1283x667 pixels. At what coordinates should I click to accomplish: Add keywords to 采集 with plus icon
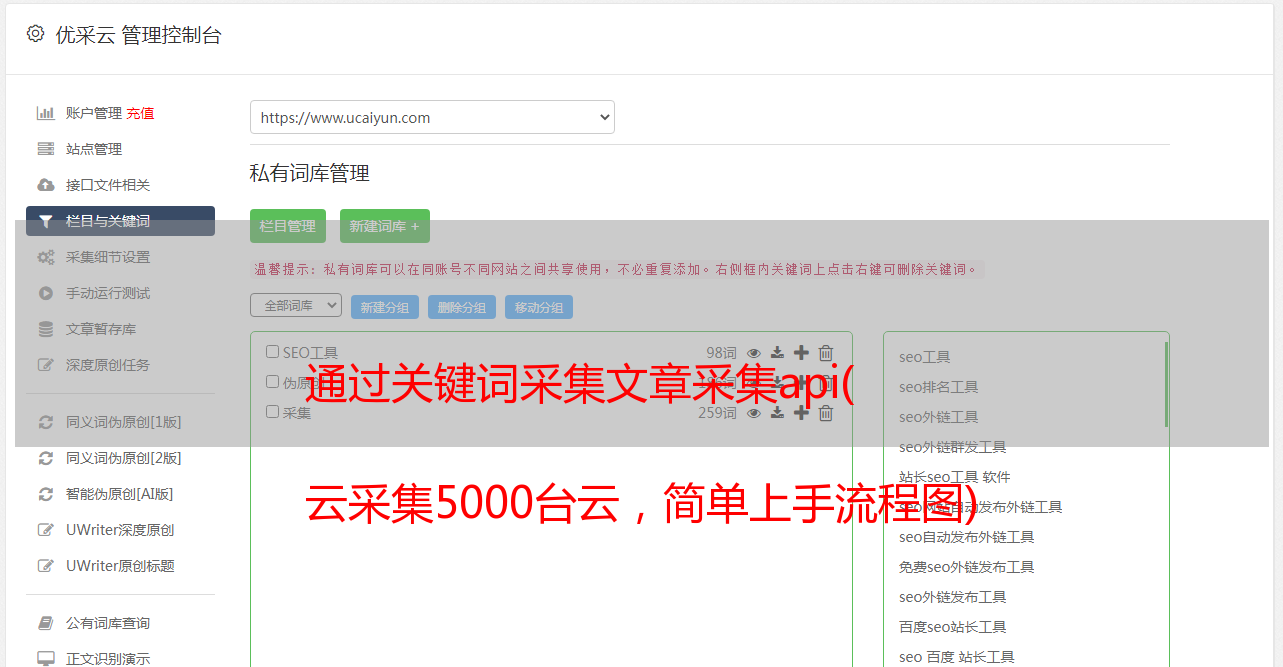(801, 413)
